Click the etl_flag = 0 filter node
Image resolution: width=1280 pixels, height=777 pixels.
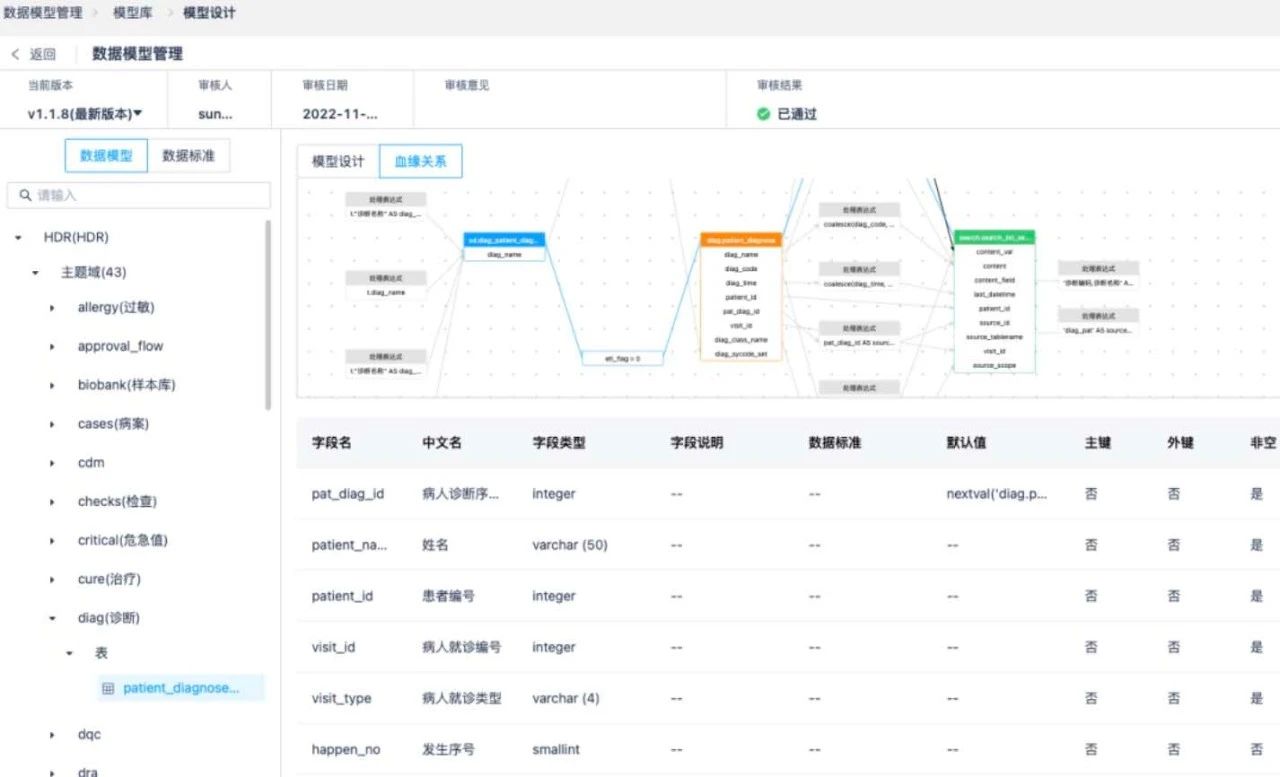tap(622, 357)
